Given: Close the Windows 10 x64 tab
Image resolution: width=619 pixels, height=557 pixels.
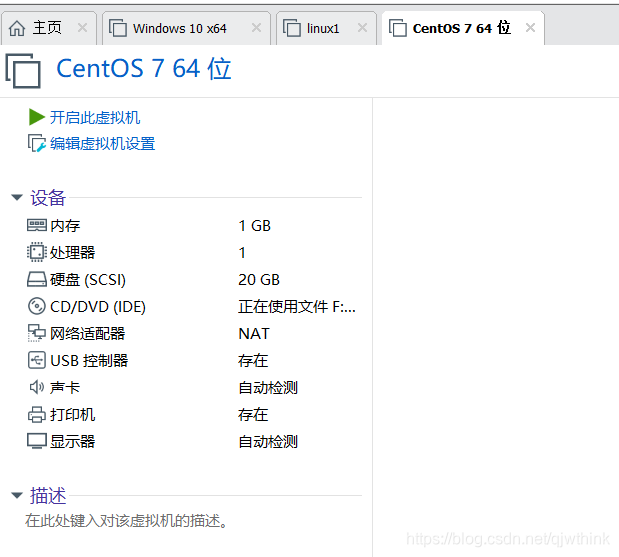Looking at the screenshot, I should [257, 28].
